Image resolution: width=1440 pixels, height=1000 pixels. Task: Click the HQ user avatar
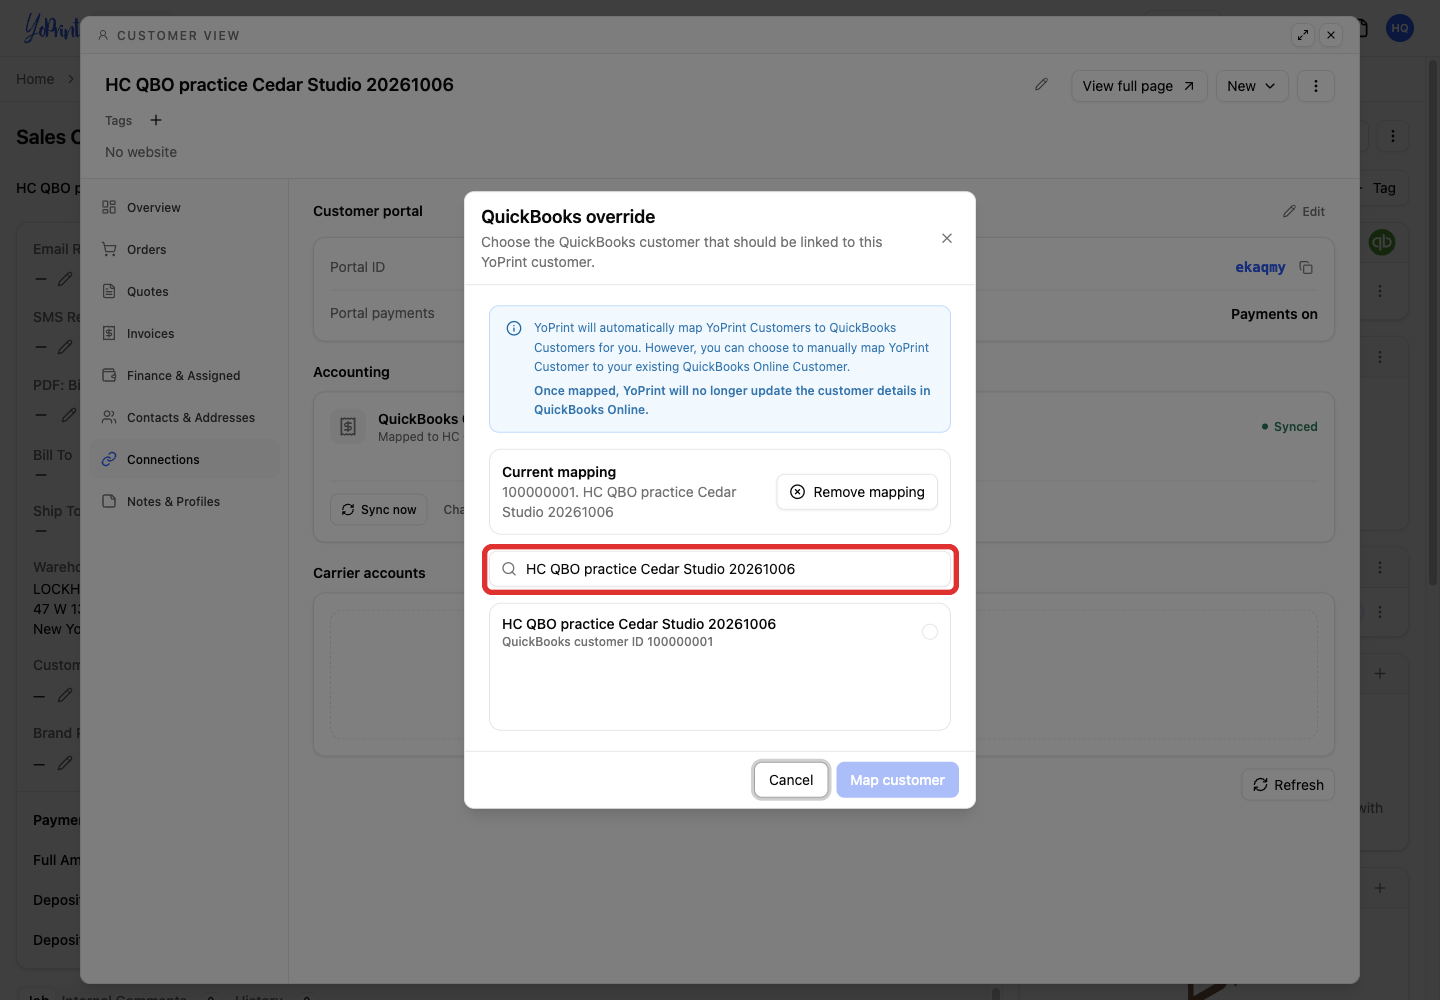[1400, 28]
